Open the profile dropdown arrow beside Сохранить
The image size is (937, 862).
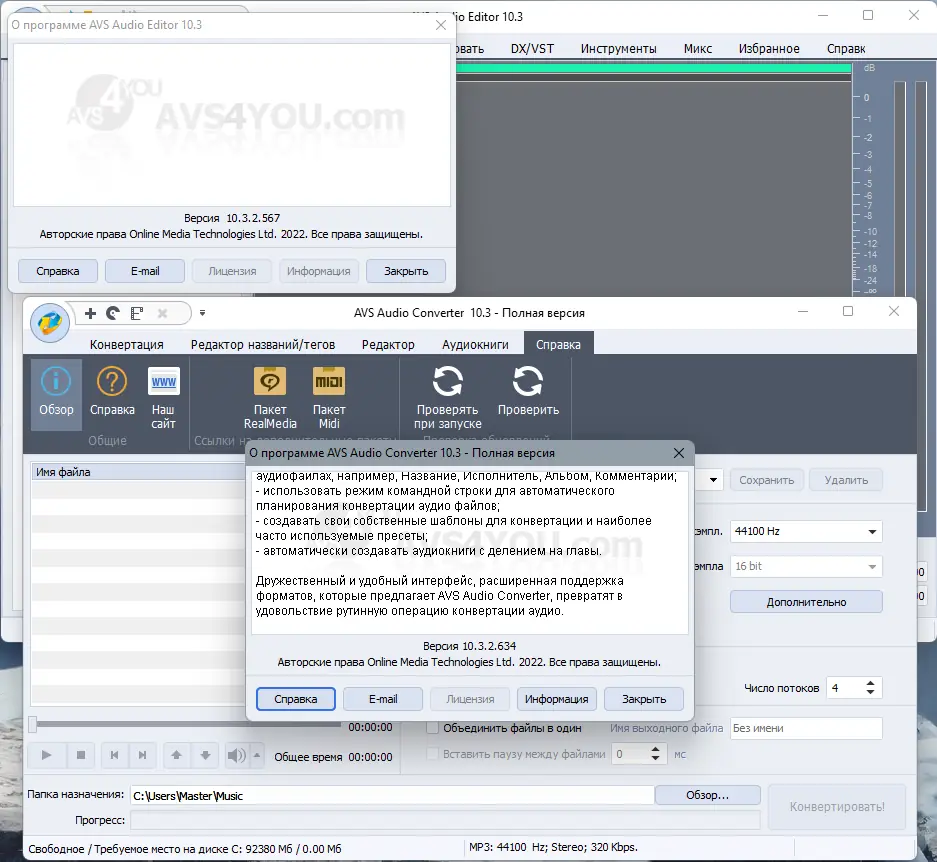coord(714,480)
